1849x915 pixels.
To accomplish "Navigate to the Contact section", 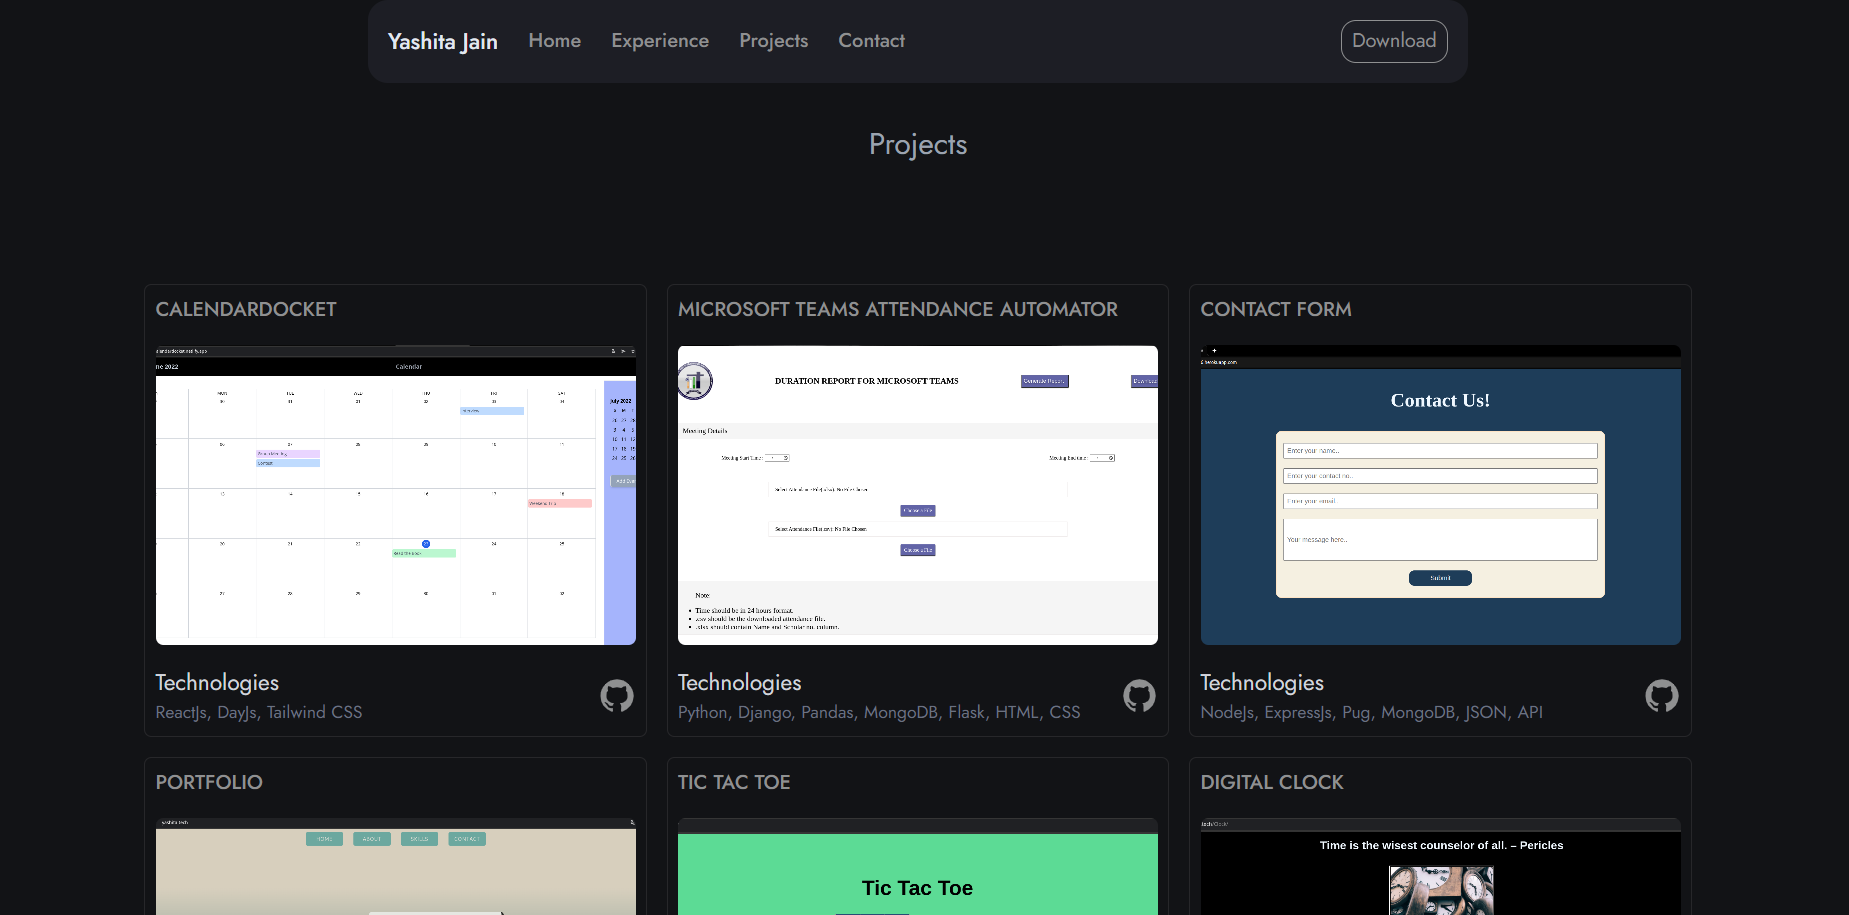I will coord(872,41).
